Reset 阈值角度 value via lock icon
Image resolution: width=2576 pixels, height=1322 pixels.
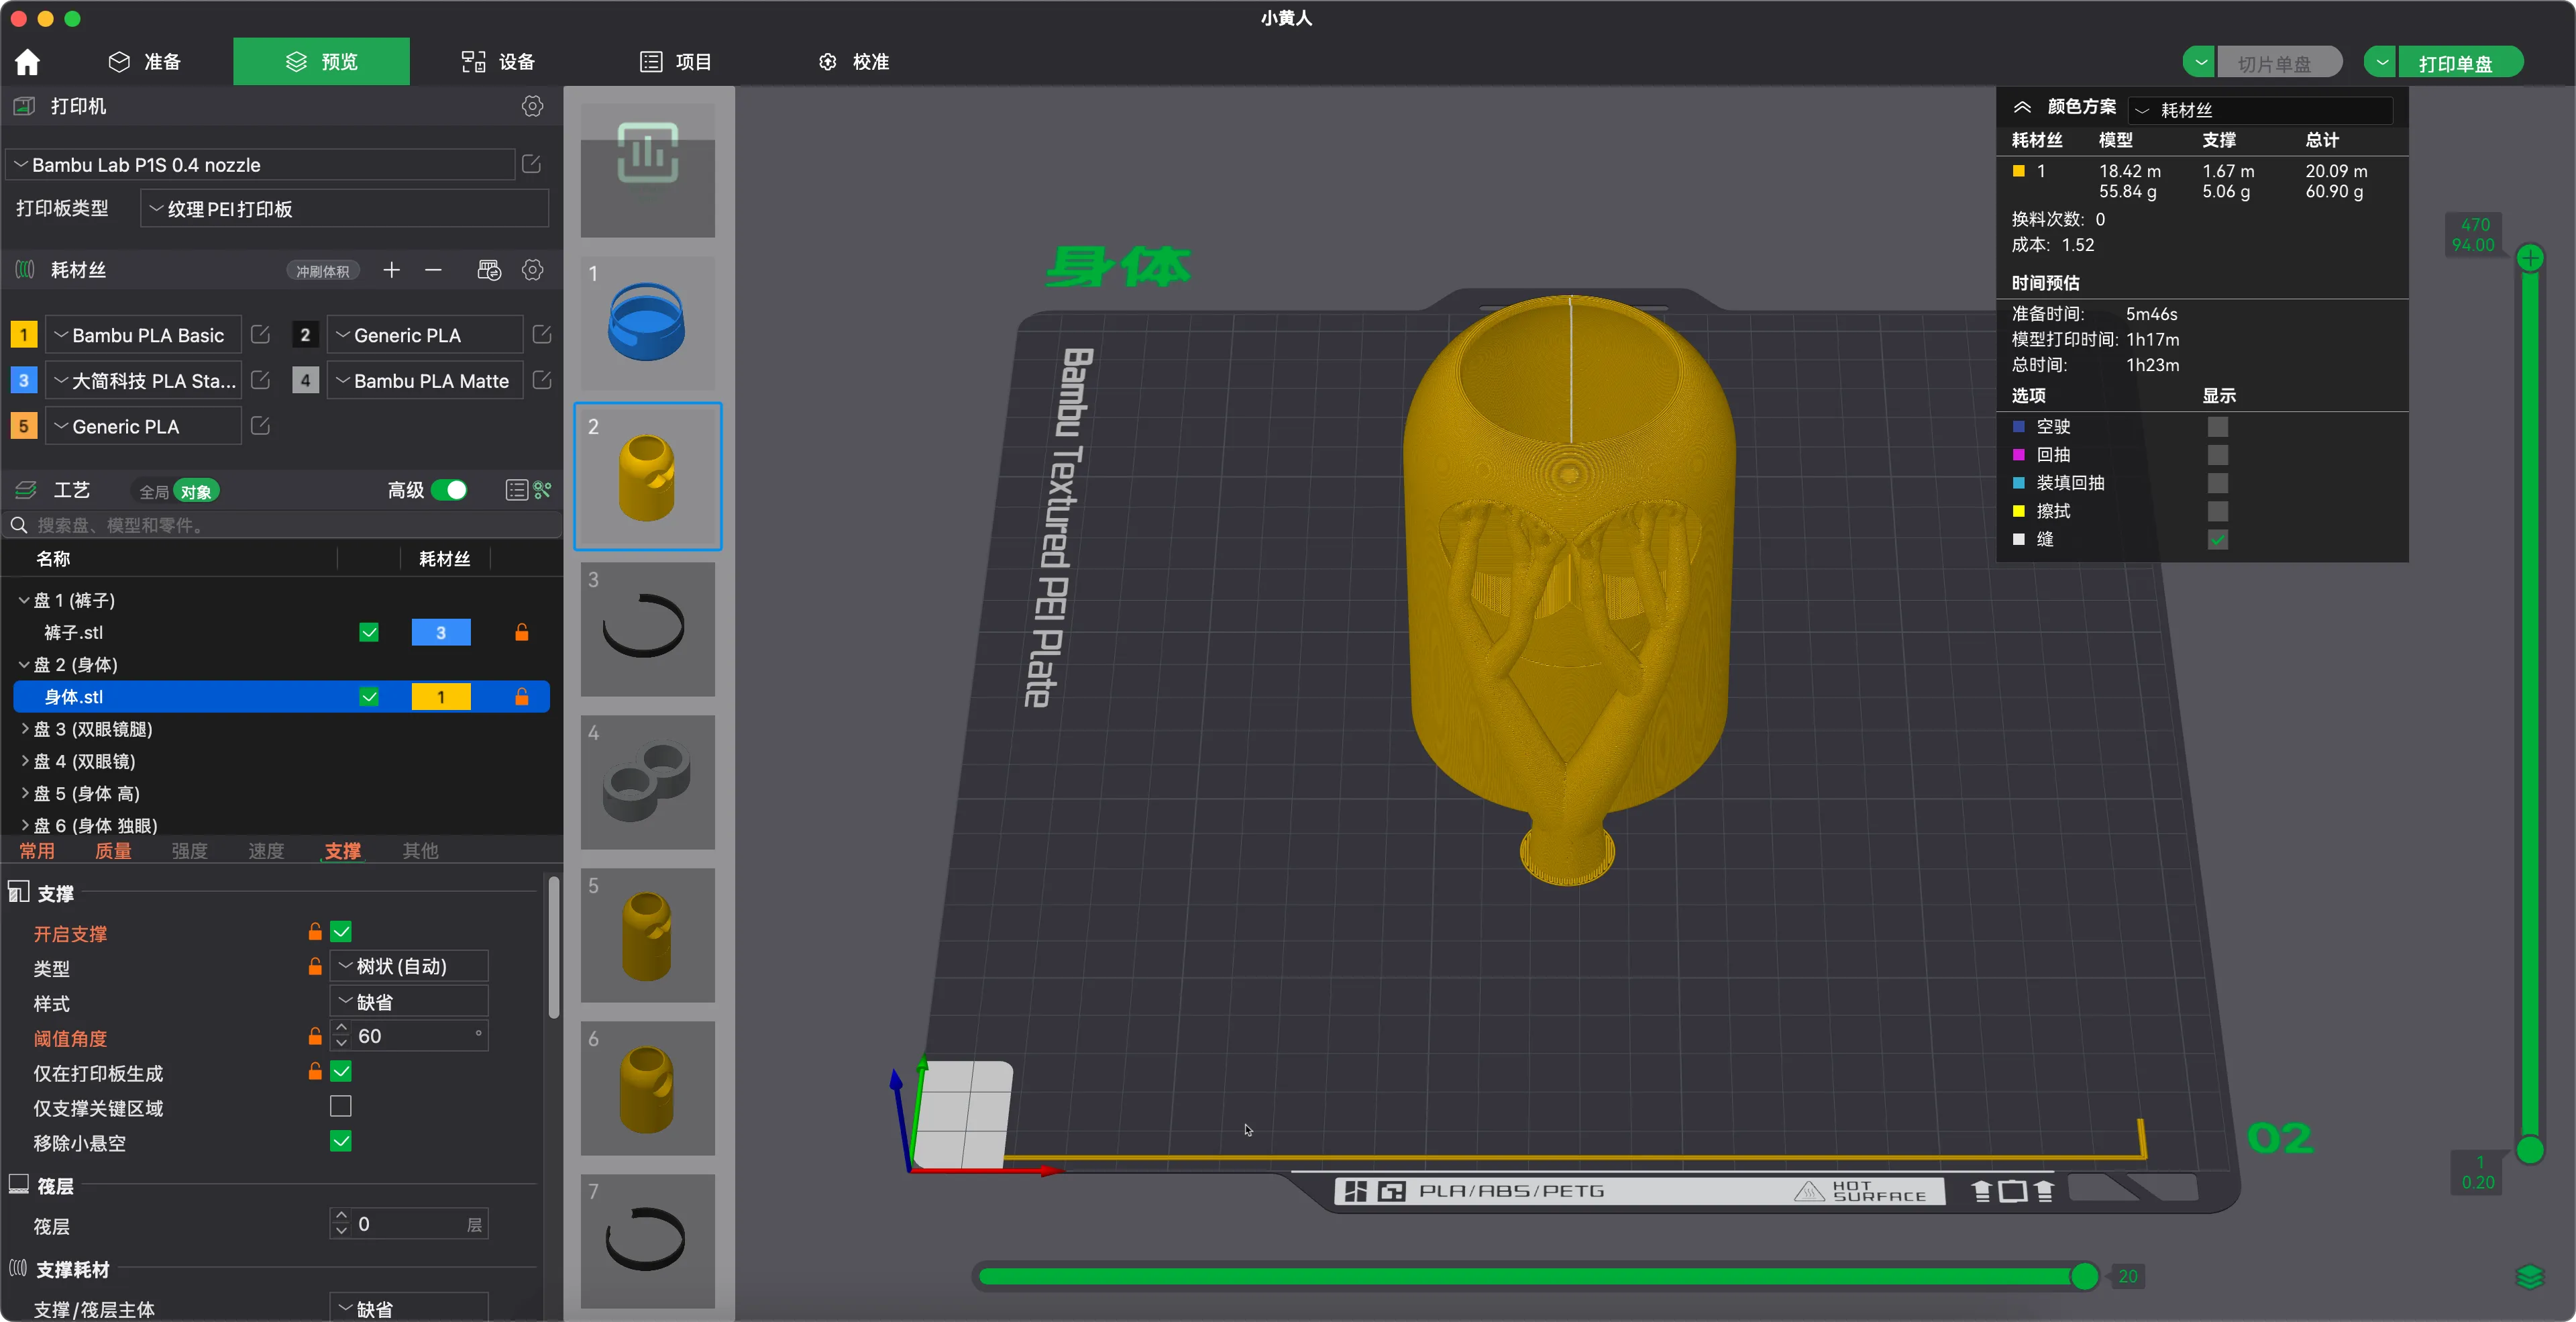point(315,1037)
